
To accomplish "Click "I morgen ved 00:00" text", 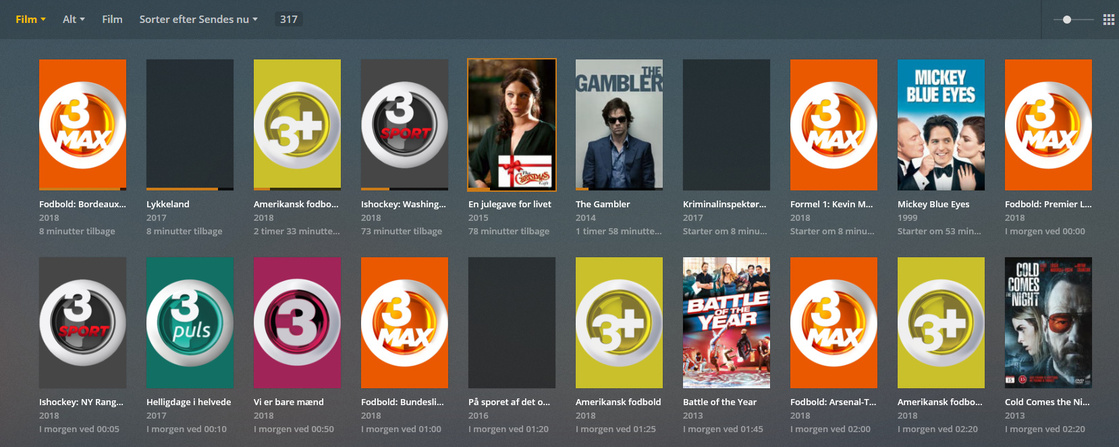I will [1046, 231].
